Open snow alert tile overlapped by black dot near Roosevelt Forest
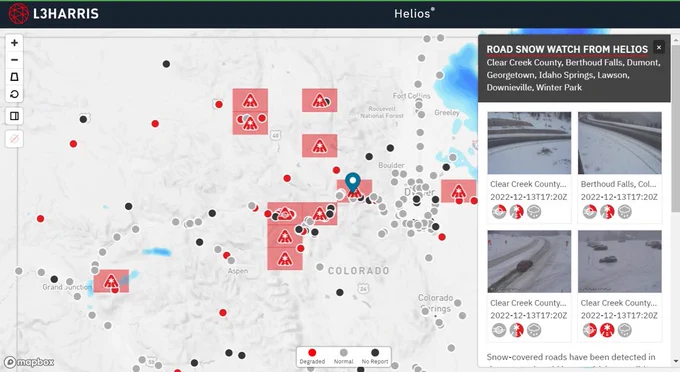Image resolution: width=680 pixels, height=372 pixels. pyautogui.click(x=320, y=100)
